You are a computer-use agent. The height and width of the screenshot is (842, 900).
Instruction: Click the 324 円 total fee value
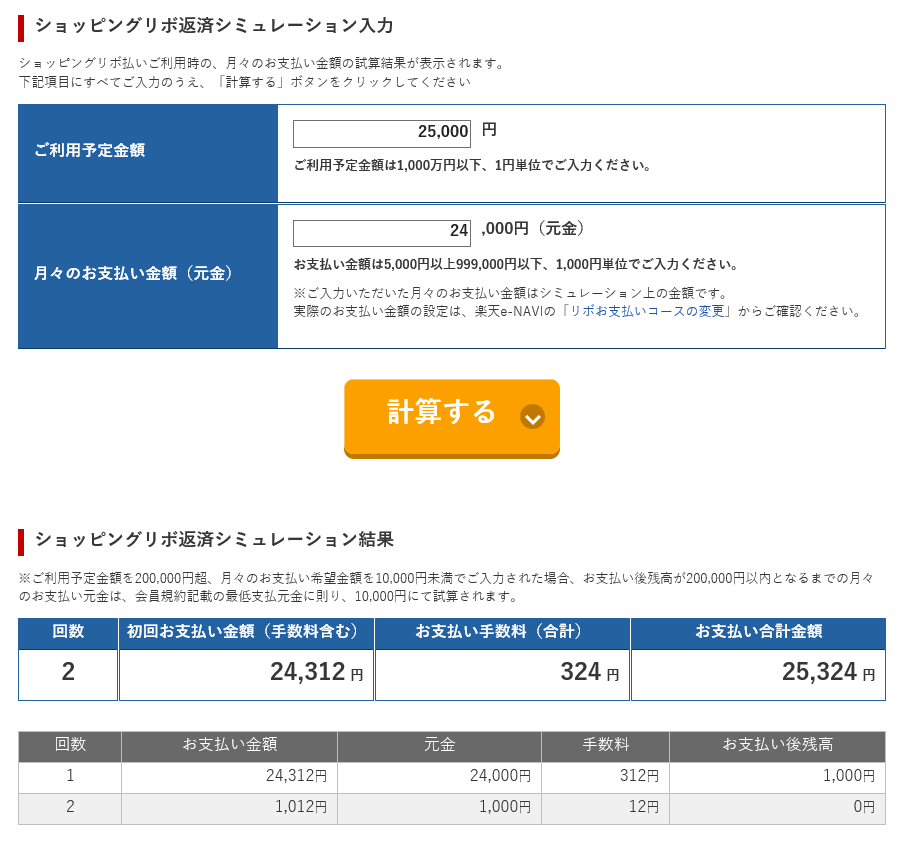589,672
